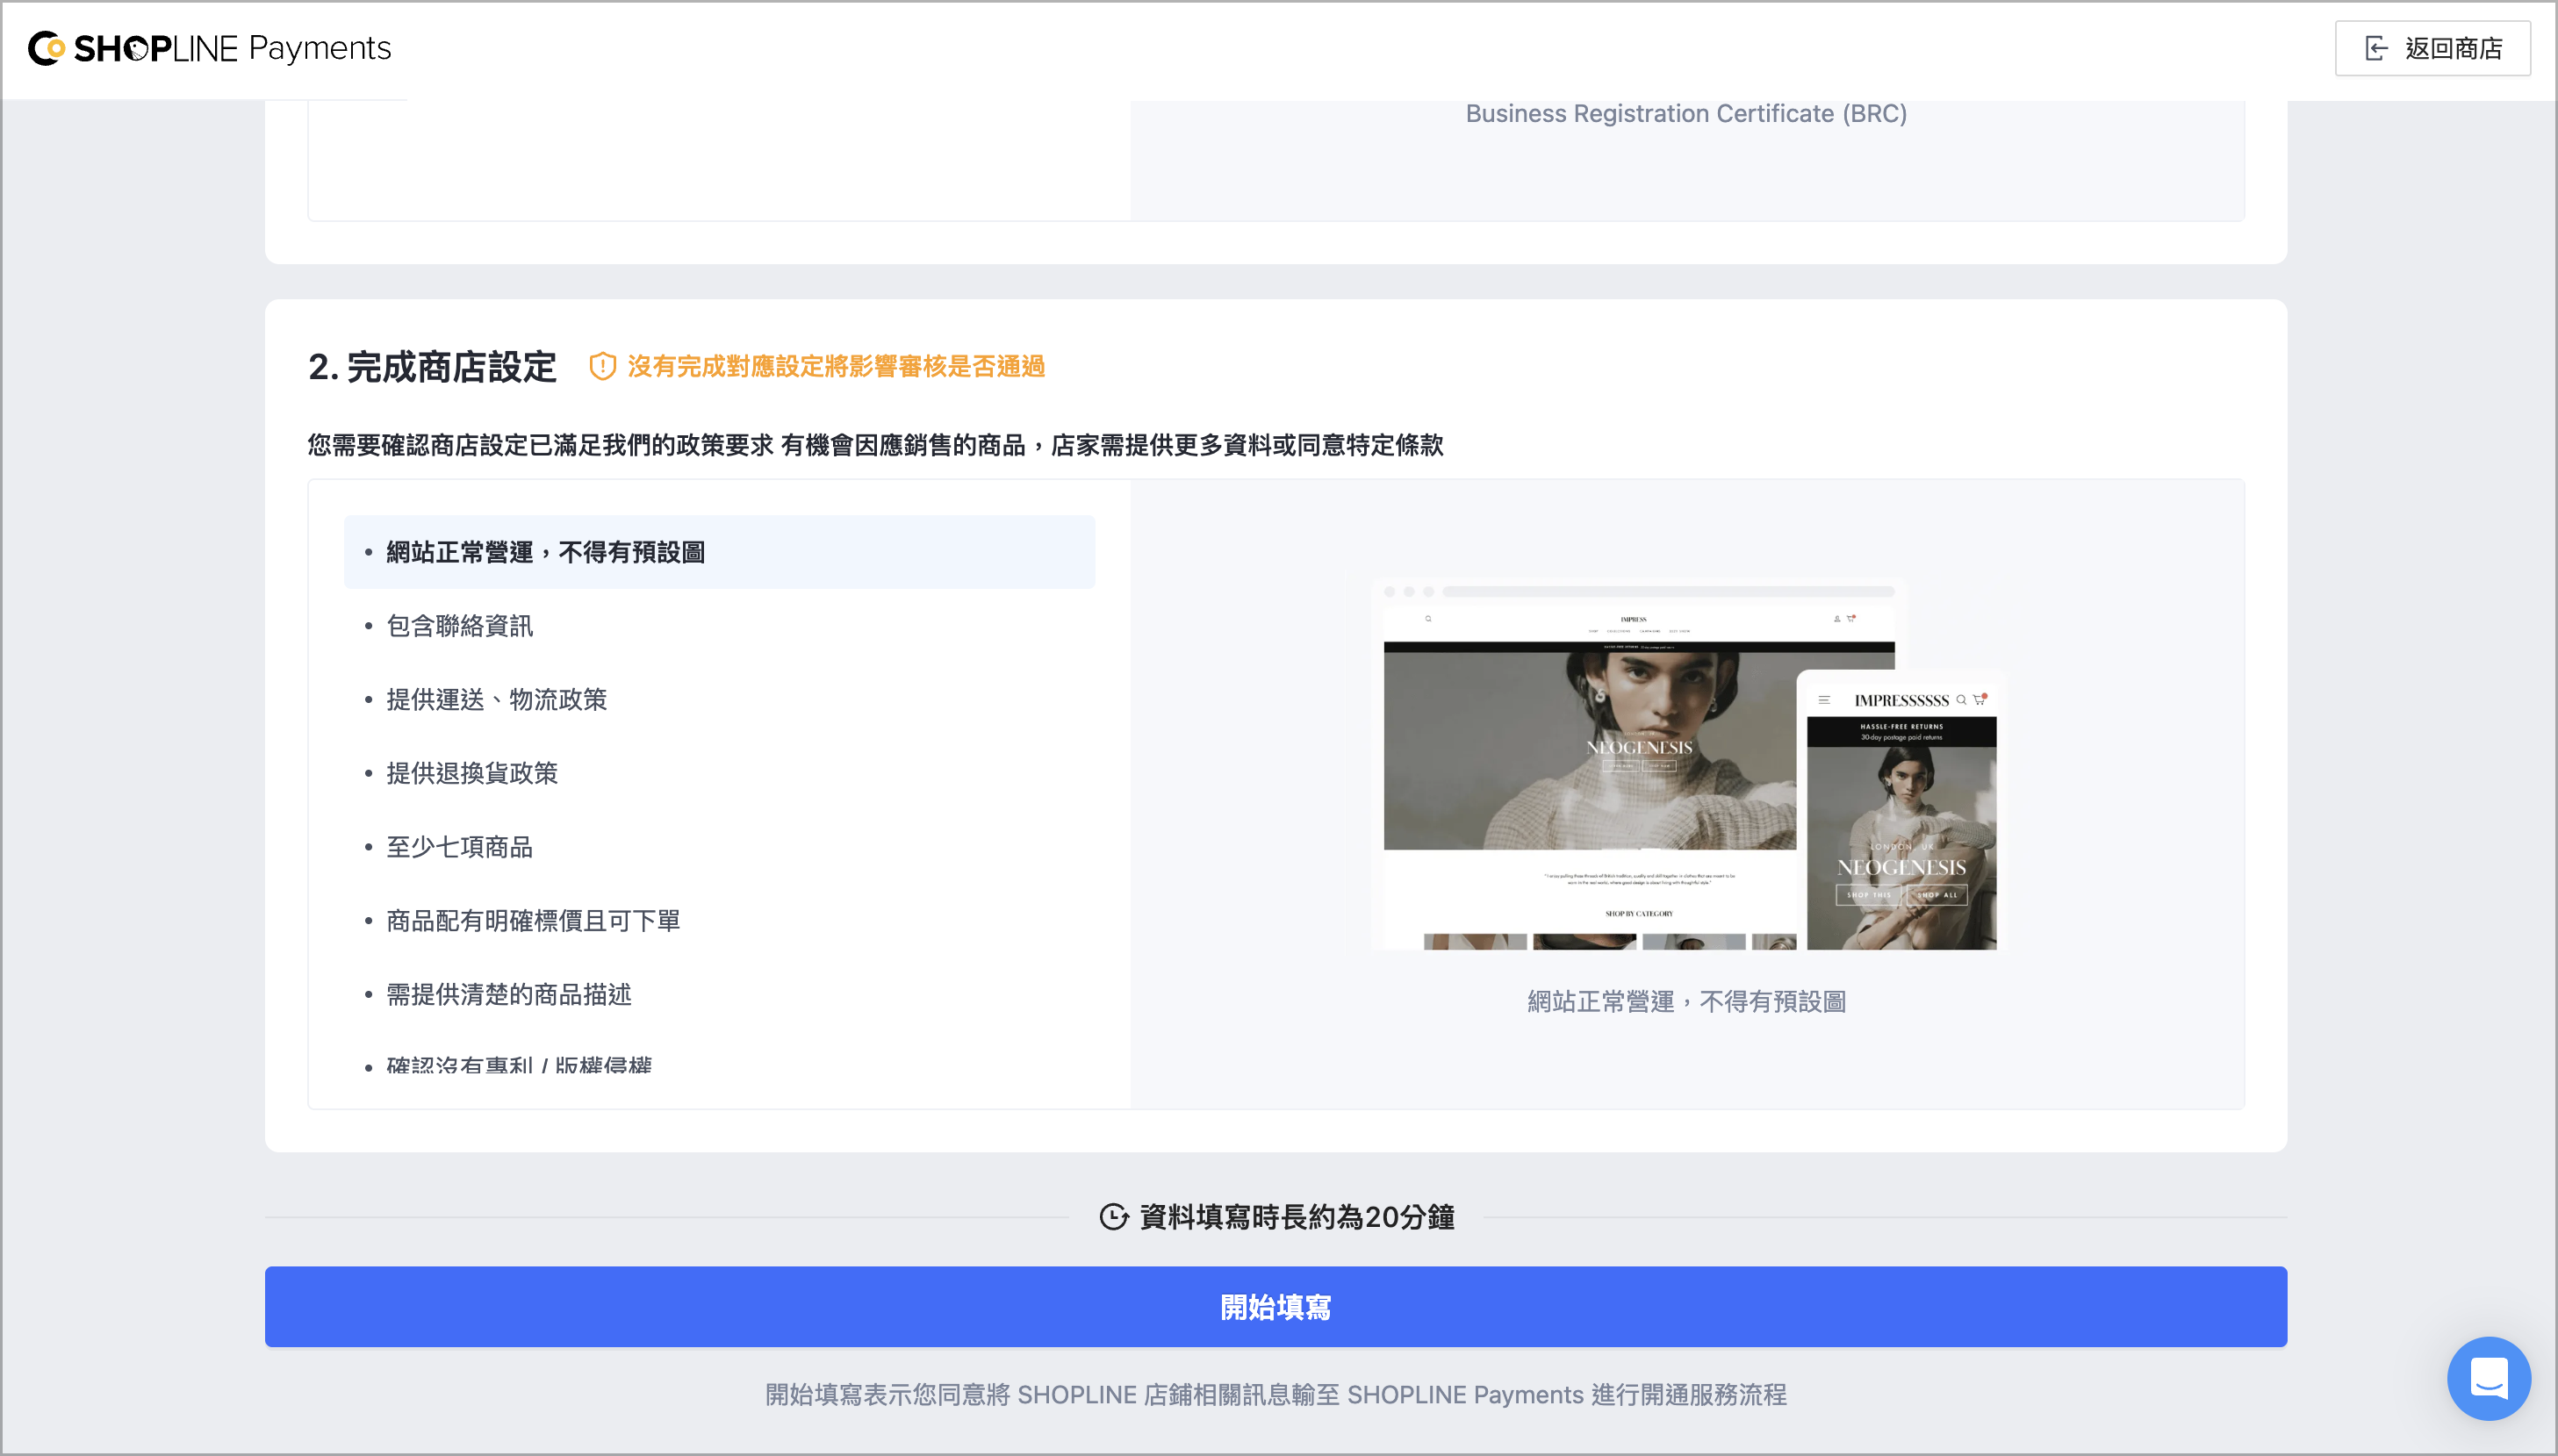Click the 您需要確認商店設定 policy description line
This screenshot has width=2558, height=1456.
(875, 445)
